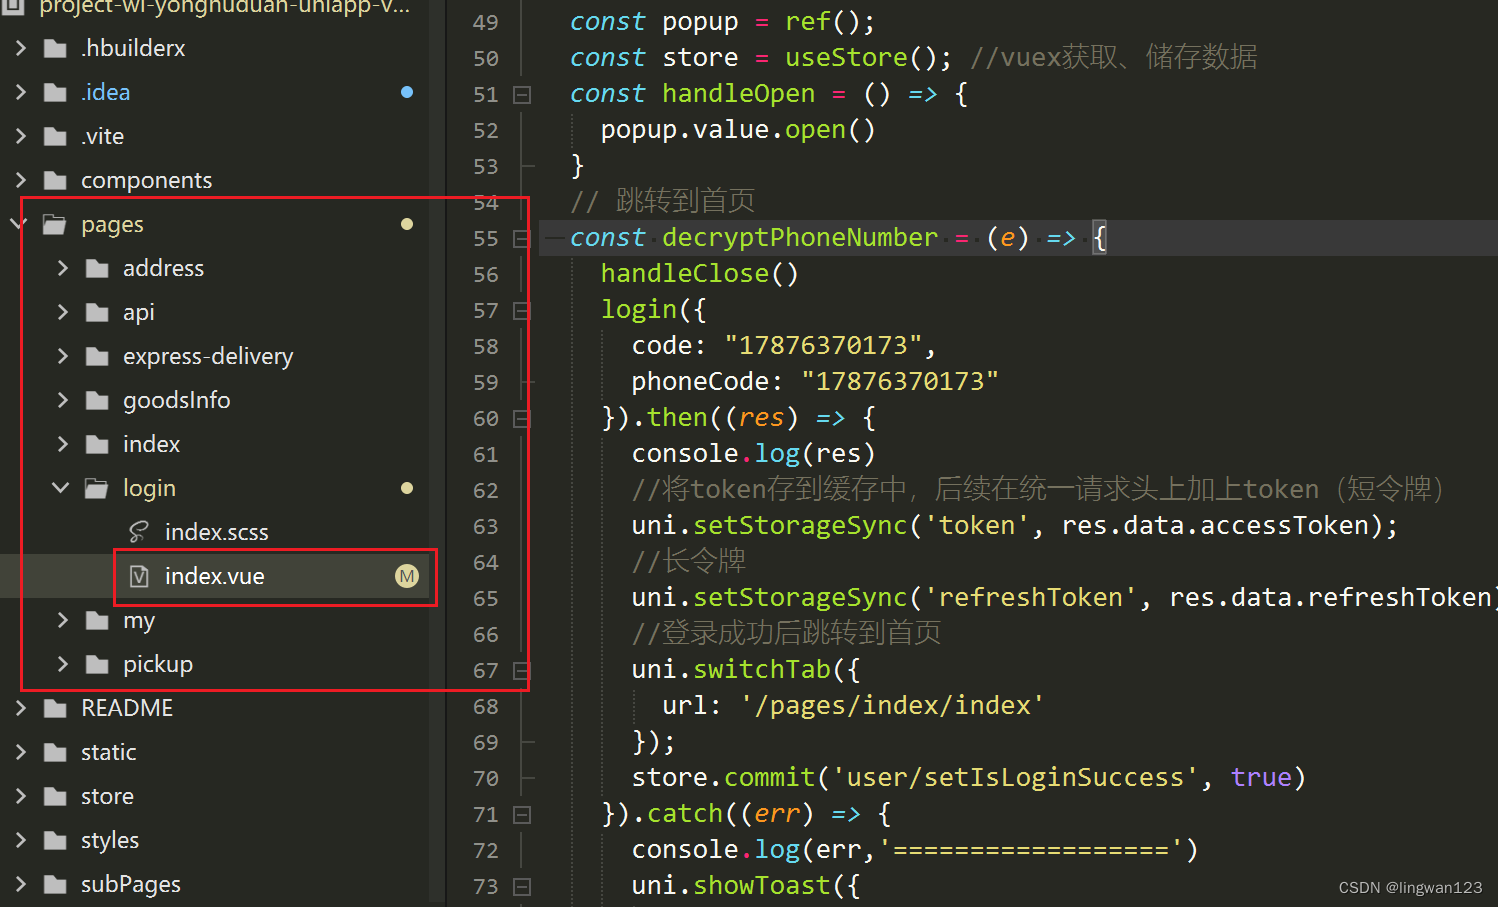
Task: Click the 'refreshToken' string on line 65
Action: [x=1031, y=597]
